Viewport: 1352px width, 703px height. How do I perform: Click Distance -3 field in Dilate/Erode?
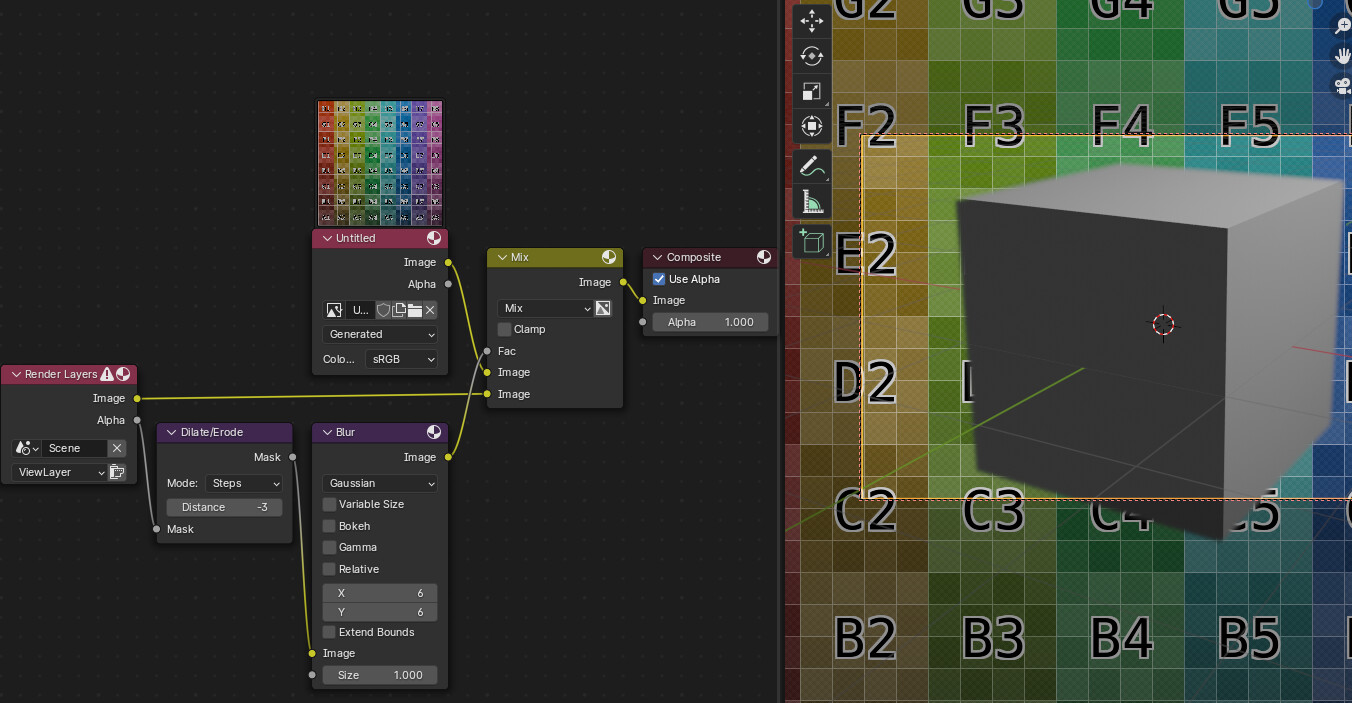224,507
